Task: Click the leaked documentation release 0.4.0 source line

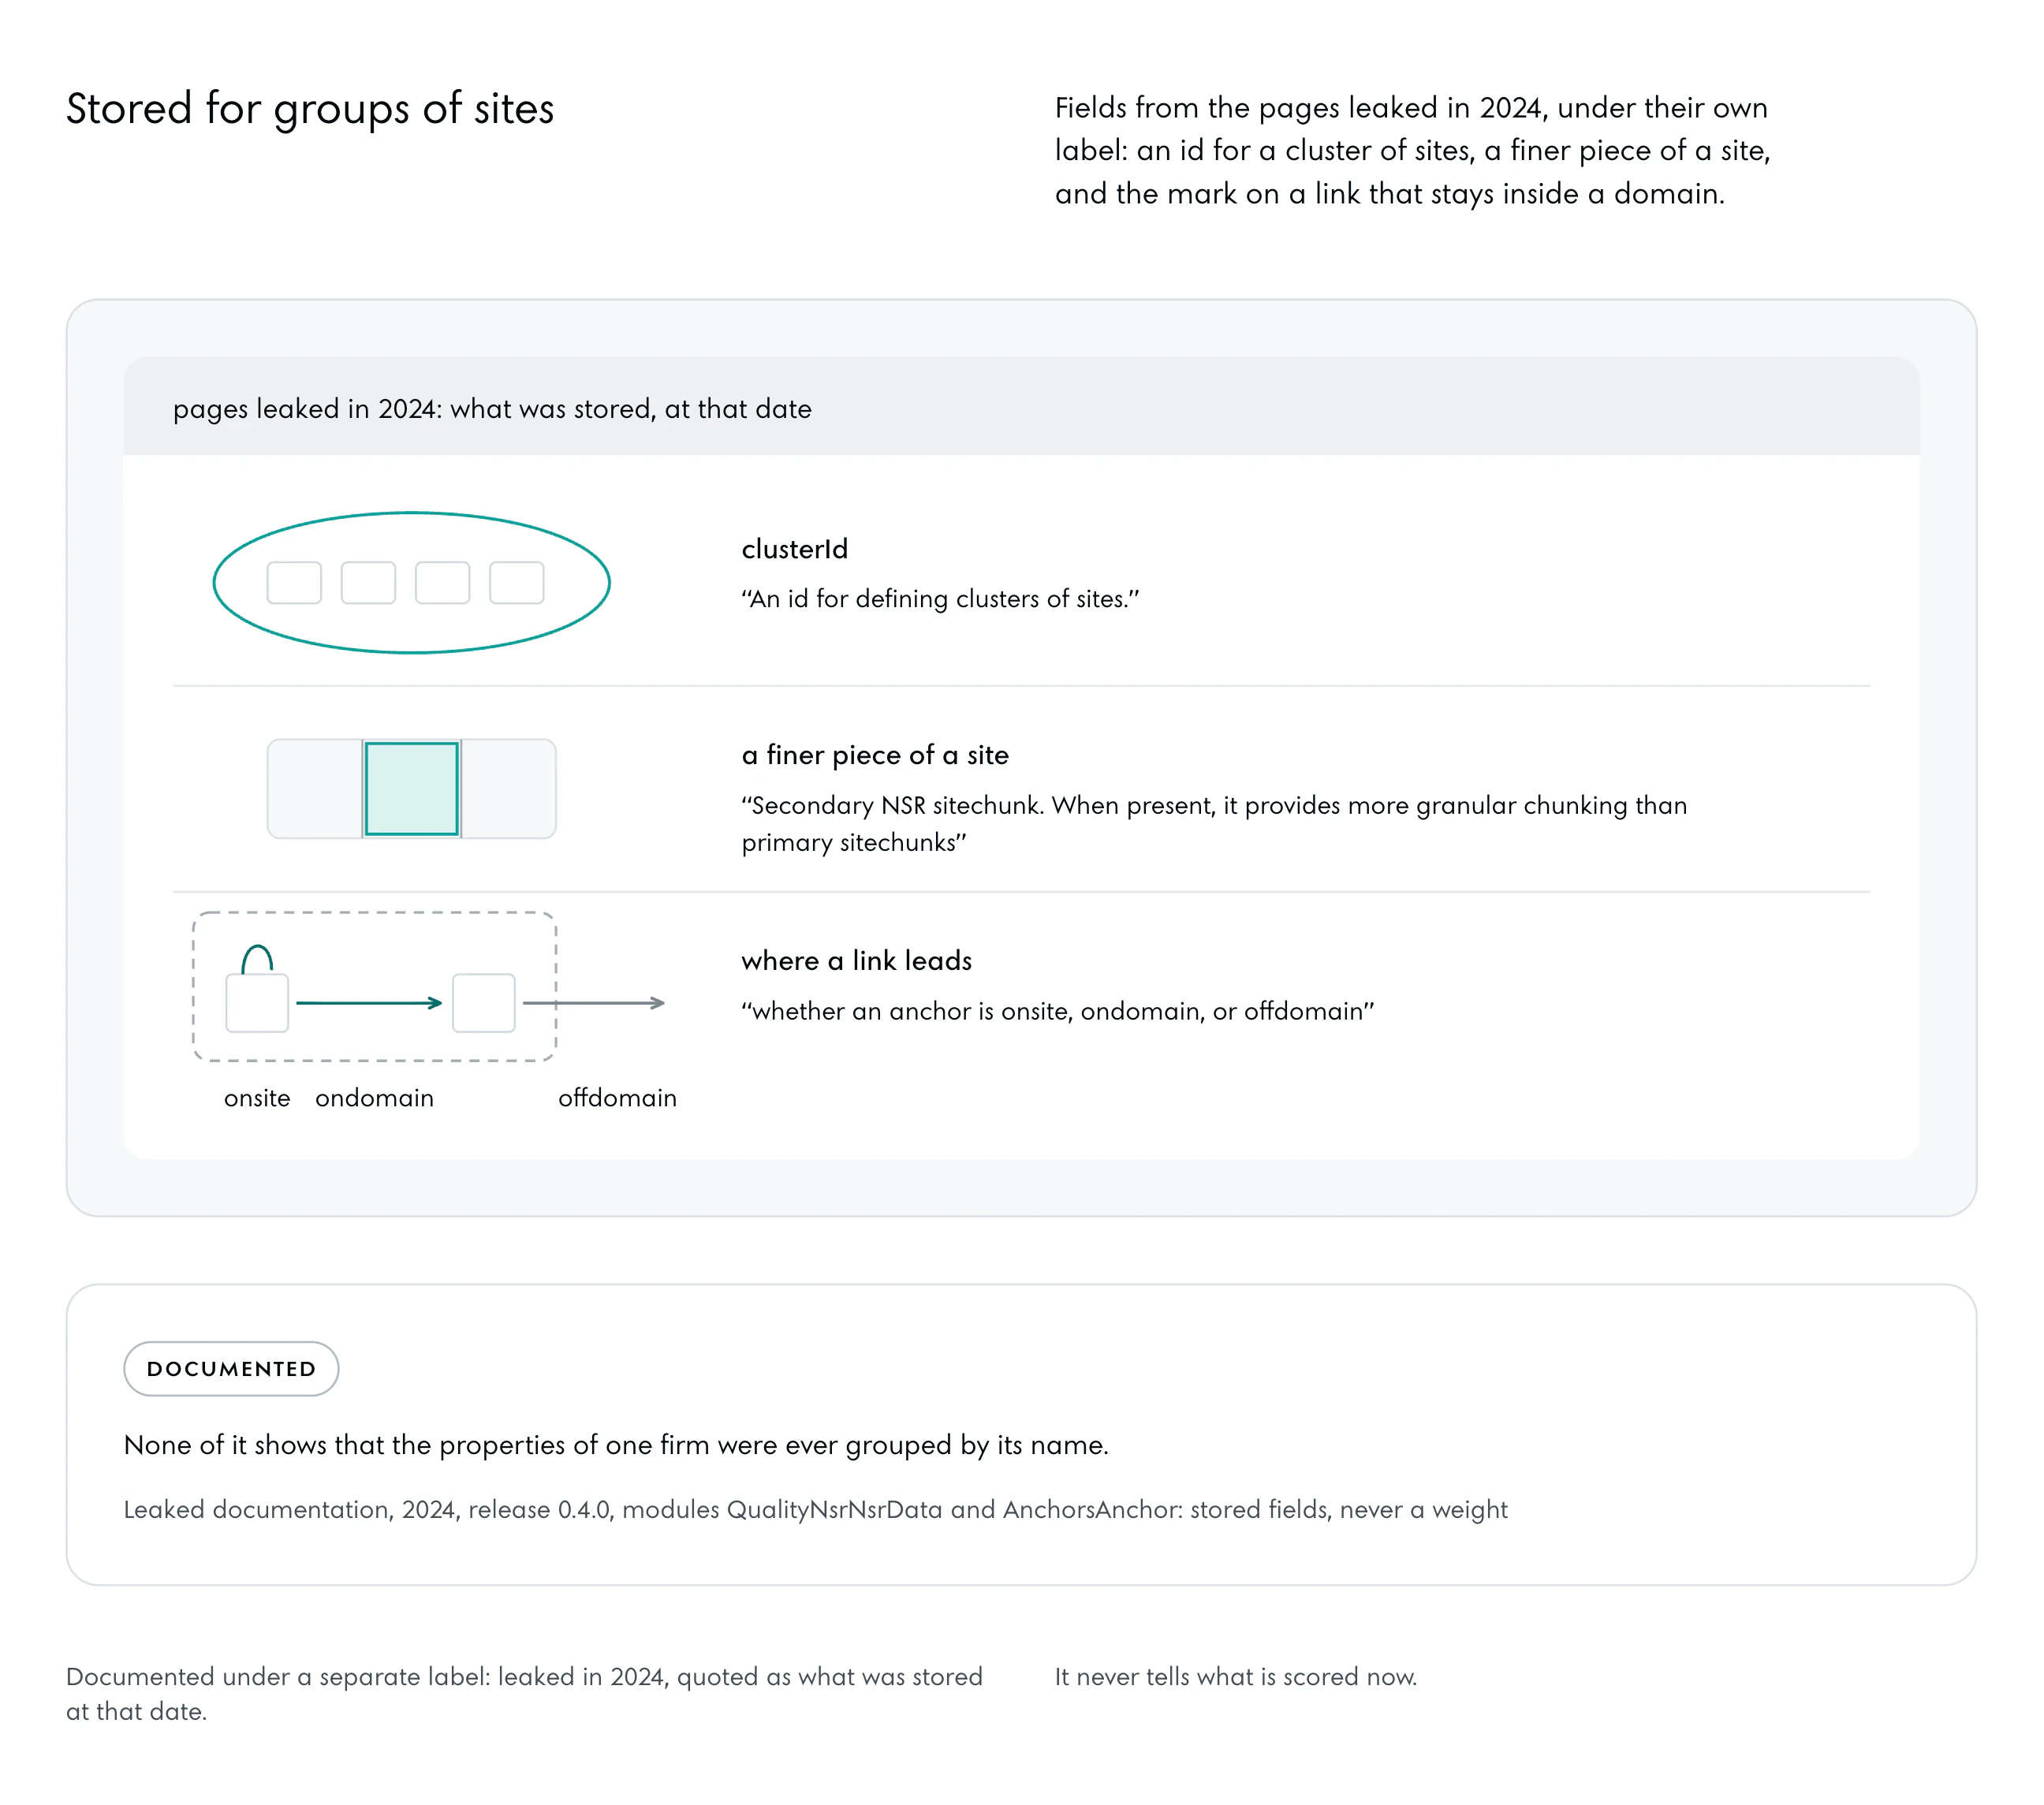Action: (x=815, y=1509)
